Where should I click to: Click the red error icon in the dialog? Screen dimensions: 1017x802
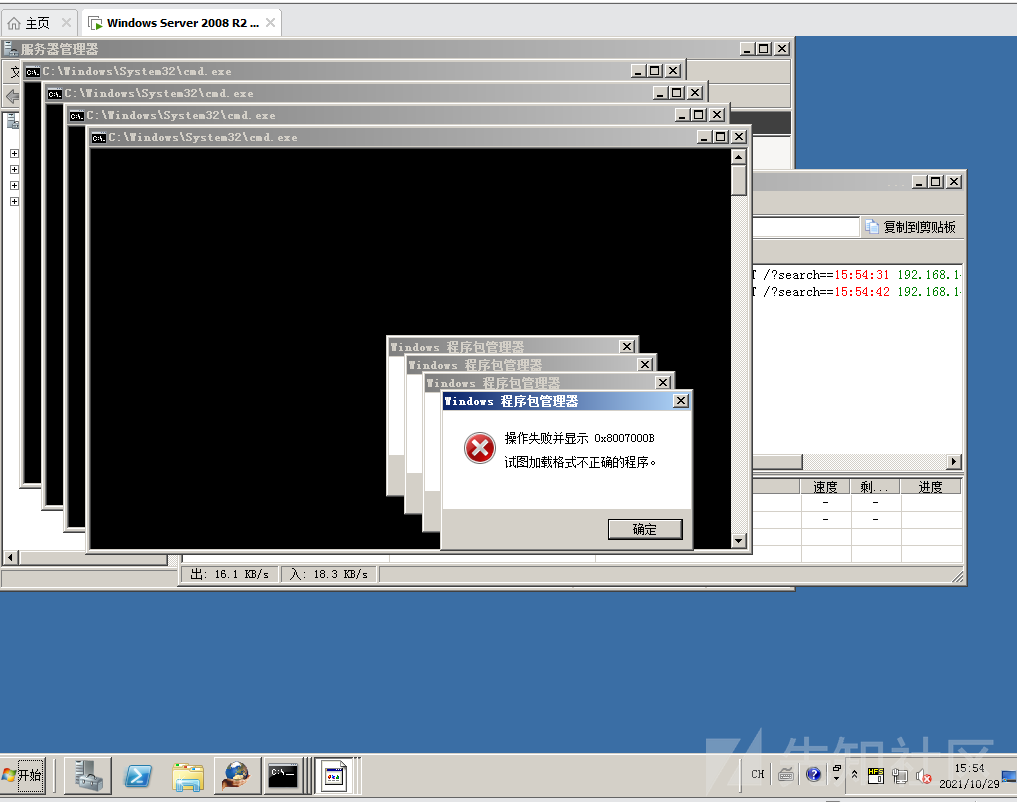480,448
